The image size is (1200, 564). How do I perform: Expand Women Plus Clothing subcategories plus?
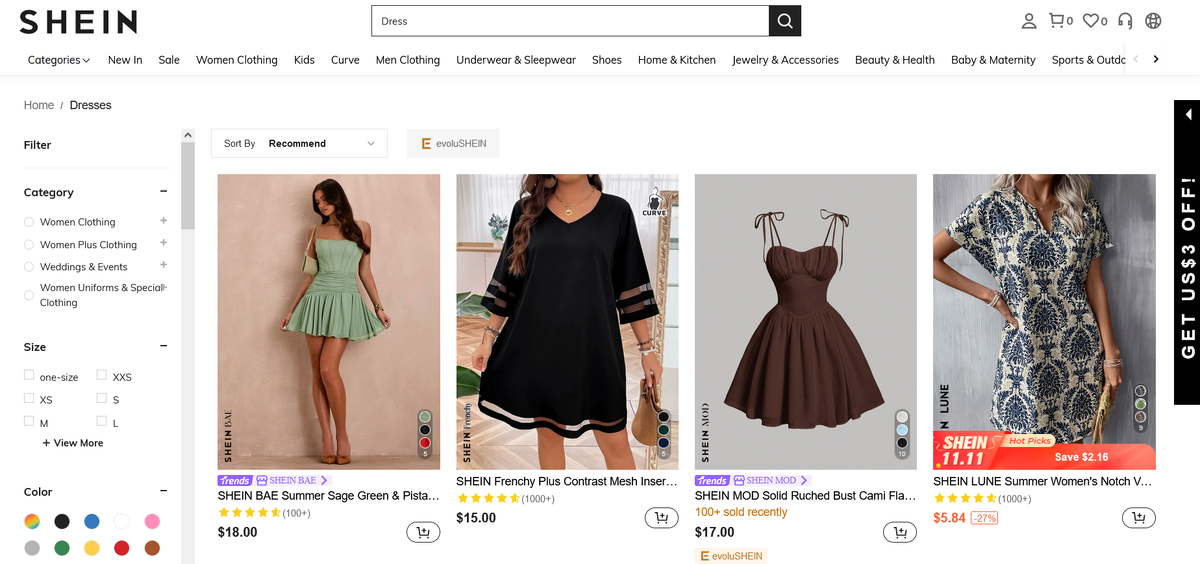tap(163, 243)
